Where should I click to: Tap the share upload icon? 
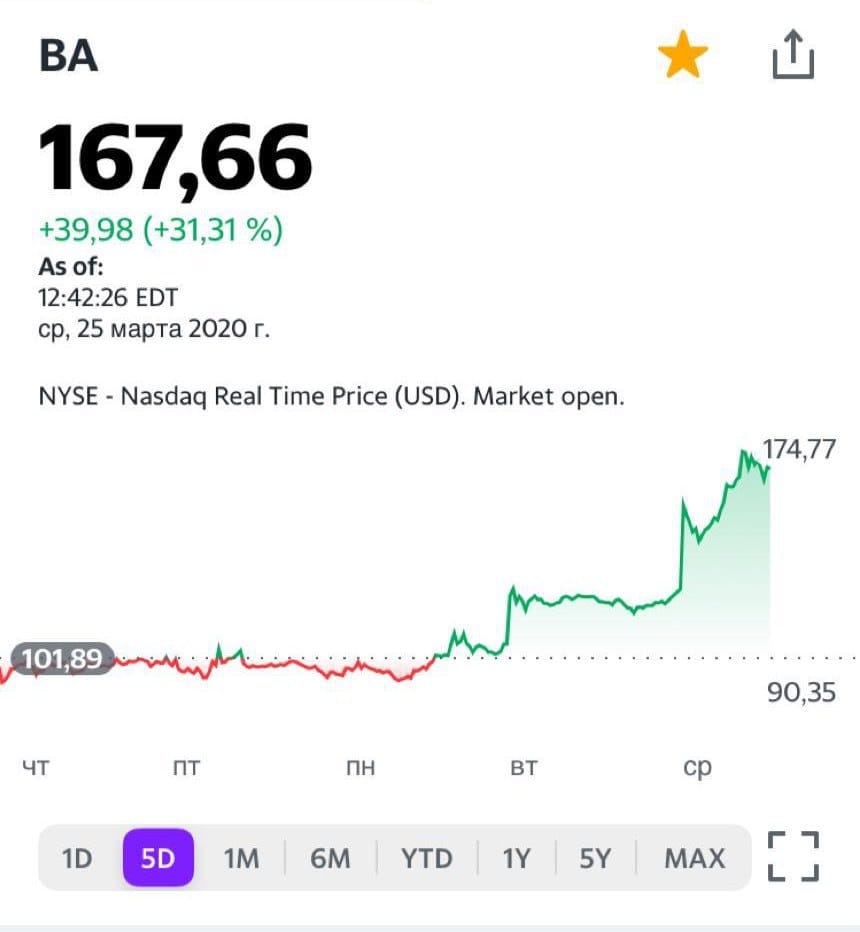pos(793,55)
